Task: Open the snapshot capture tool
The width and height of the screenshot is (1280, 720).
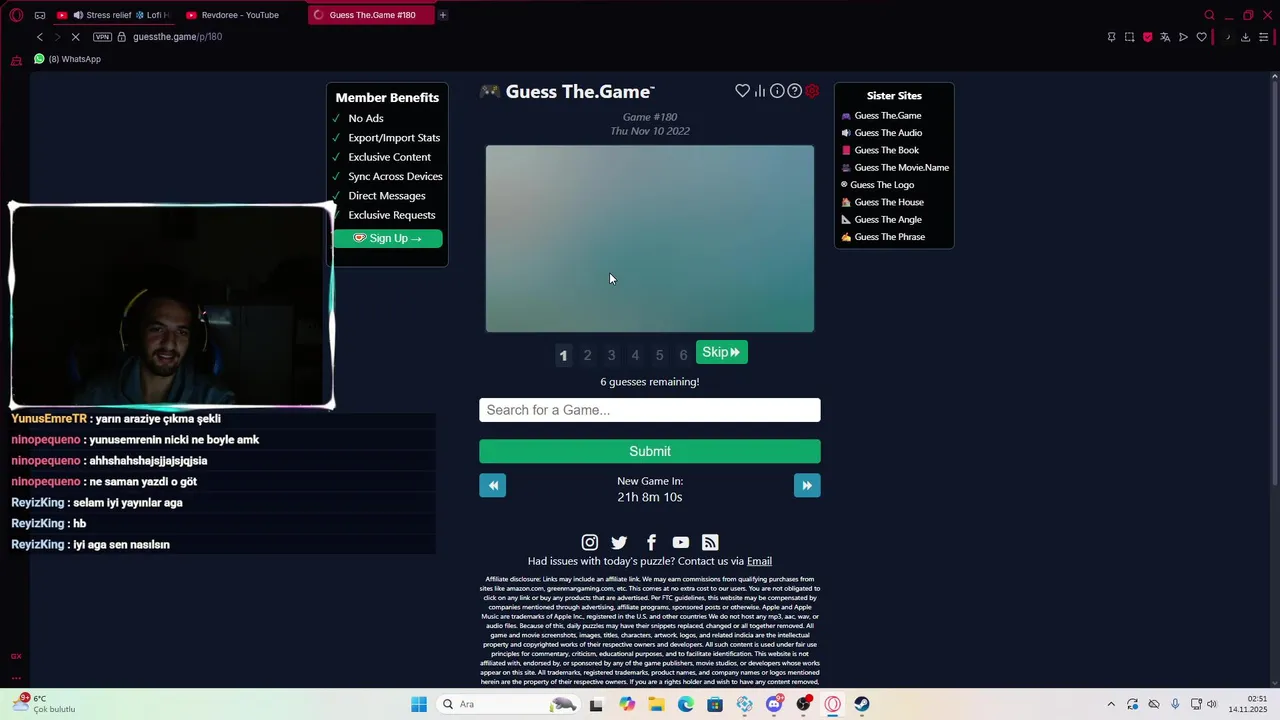Action: click(1129, 37)
